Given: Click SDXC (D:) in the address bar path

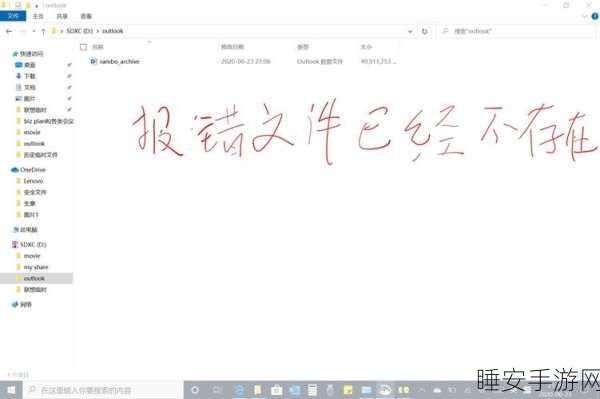Looking at the screenshot, I should click(80, 31).
